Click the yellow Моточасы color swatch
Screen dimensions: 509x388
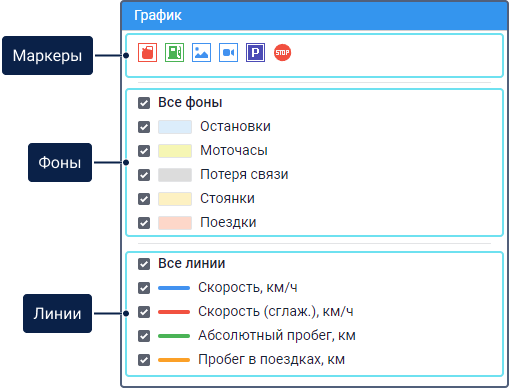point(175,151)
